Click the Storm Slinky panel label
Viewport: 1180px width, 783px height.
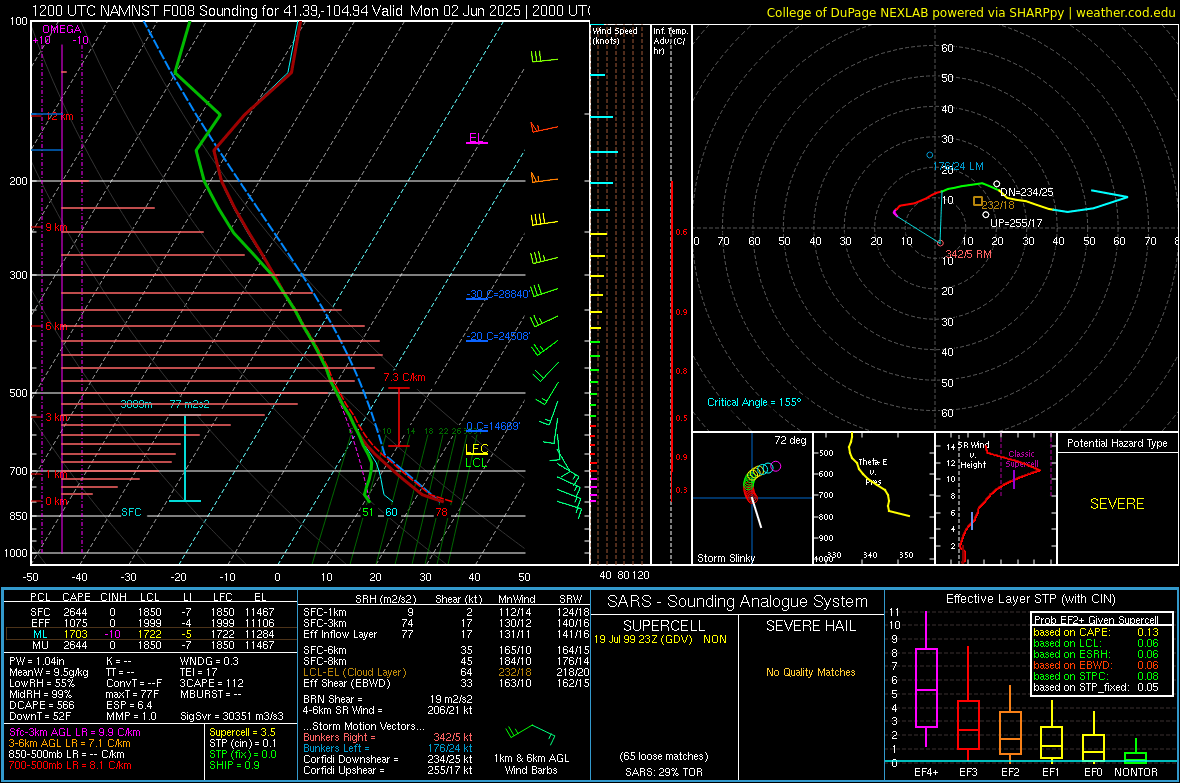[x=725, y=558]
